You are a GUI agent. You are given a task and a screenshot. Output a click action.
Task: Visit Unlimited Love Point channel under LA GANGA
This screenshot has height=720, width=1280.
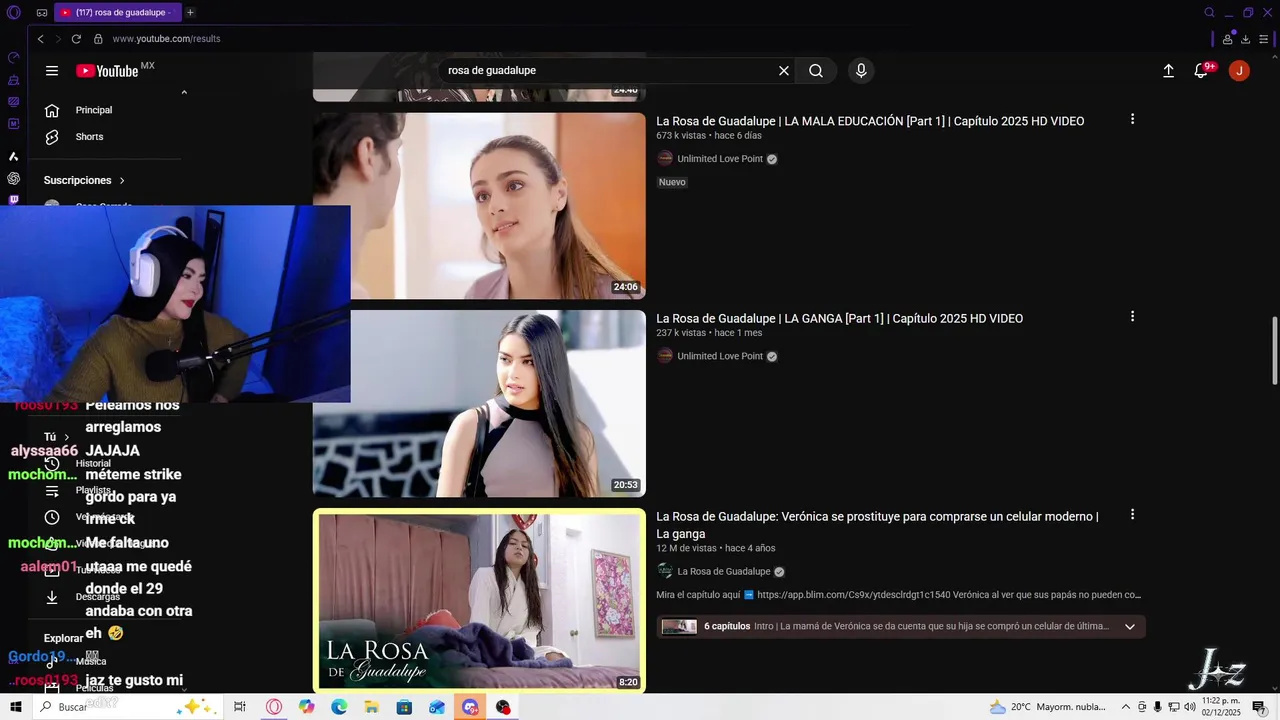(720, 356)
